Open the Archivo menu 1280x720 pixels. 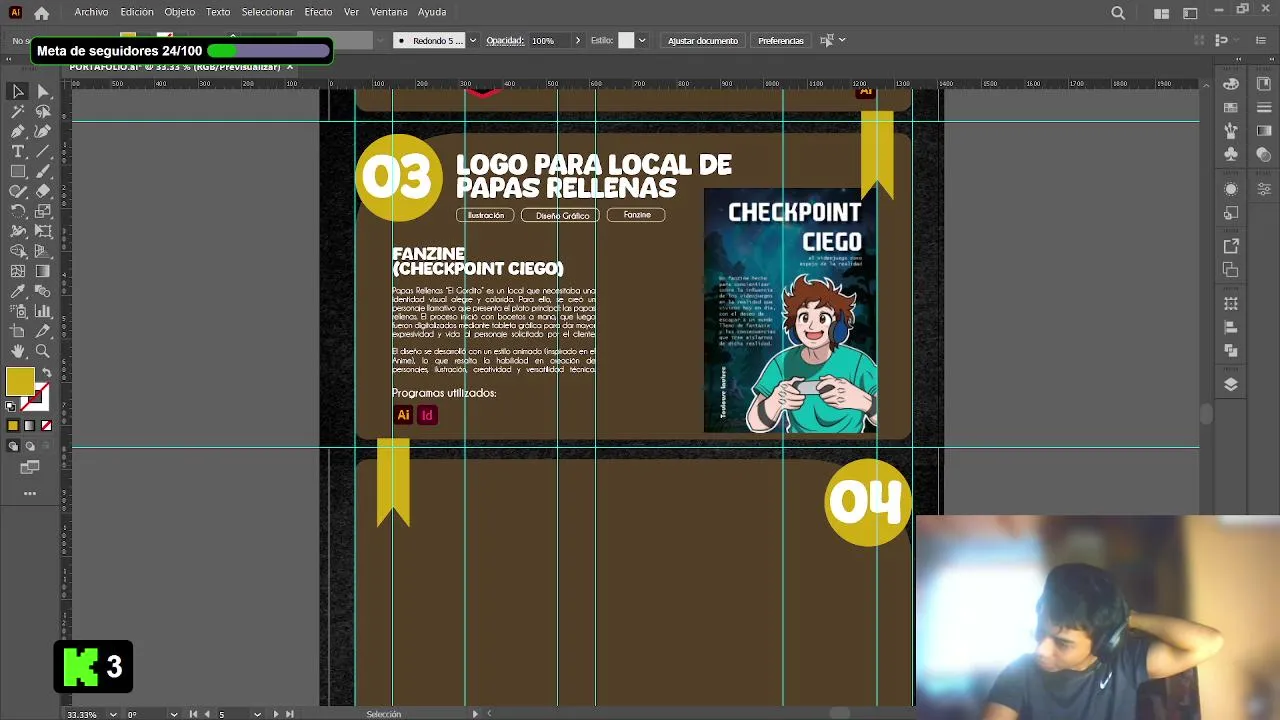point(91,12)
